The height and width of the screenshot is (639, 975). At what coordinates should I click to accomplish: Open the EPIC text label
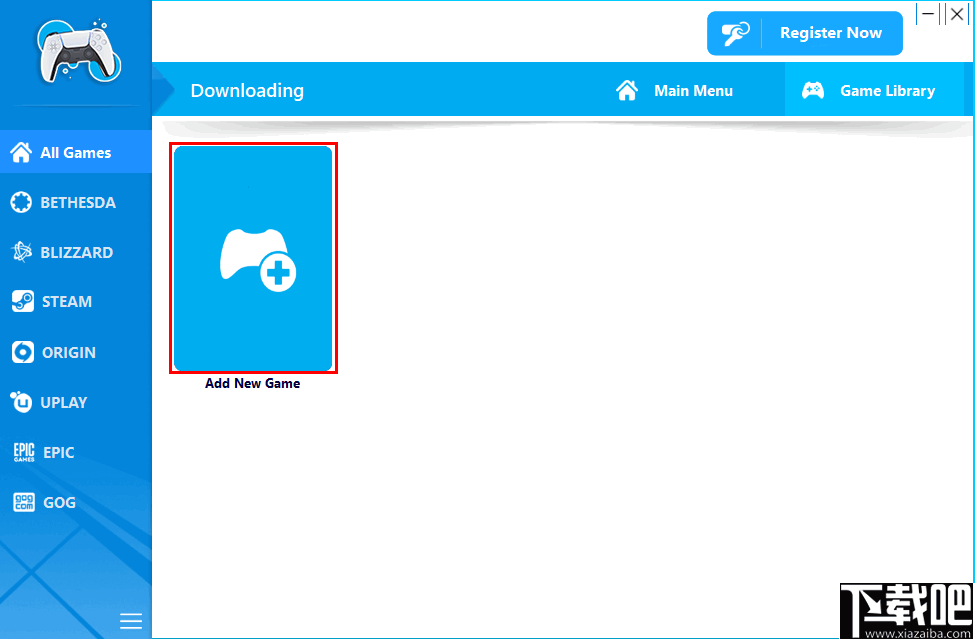(x=58, y=453)
